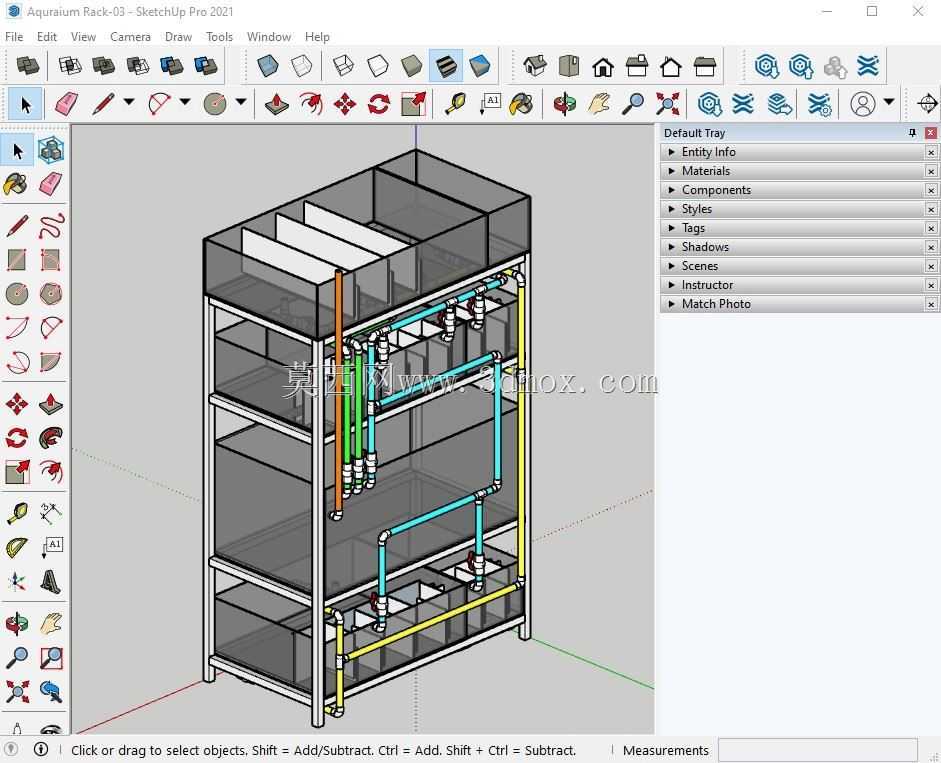Select the Orbit tool in top toolbar
This screenshot has height=763, width=941.
564,104
